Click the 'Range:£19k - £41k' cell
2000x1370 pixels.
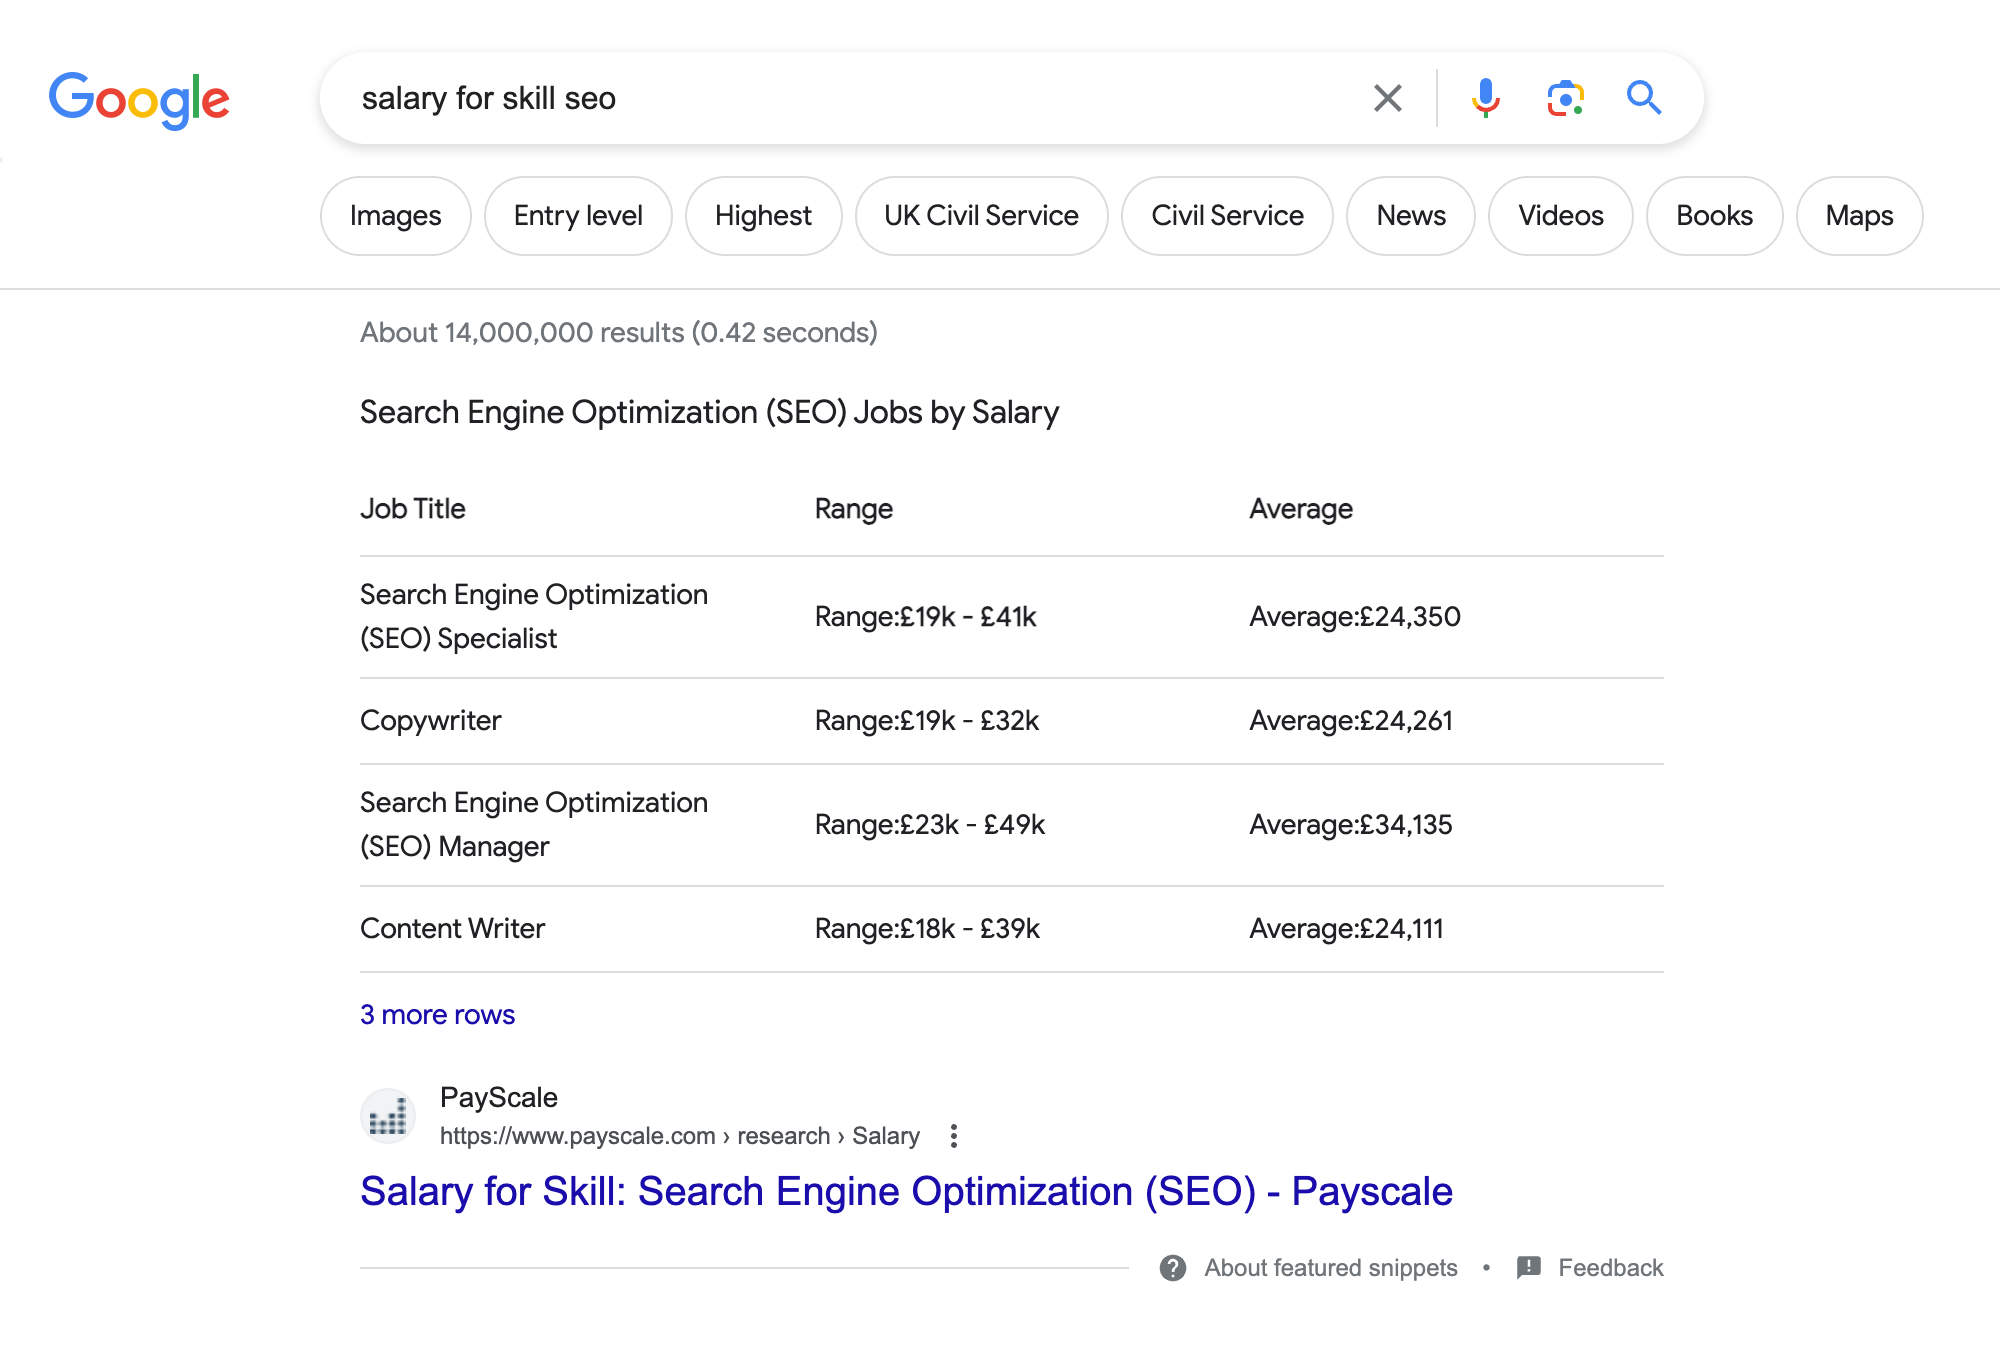pyautogui.click(x=926, y=617)
